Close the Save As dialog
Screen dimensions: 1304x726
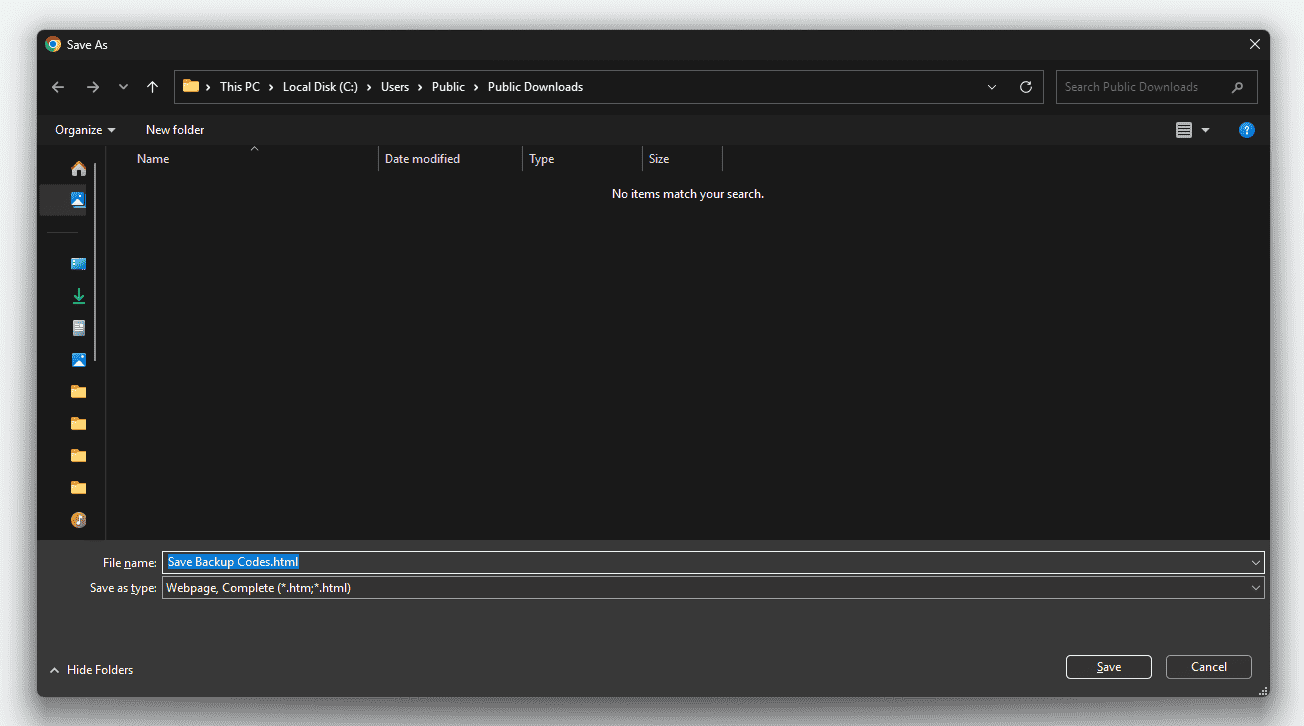(1255, 45)
